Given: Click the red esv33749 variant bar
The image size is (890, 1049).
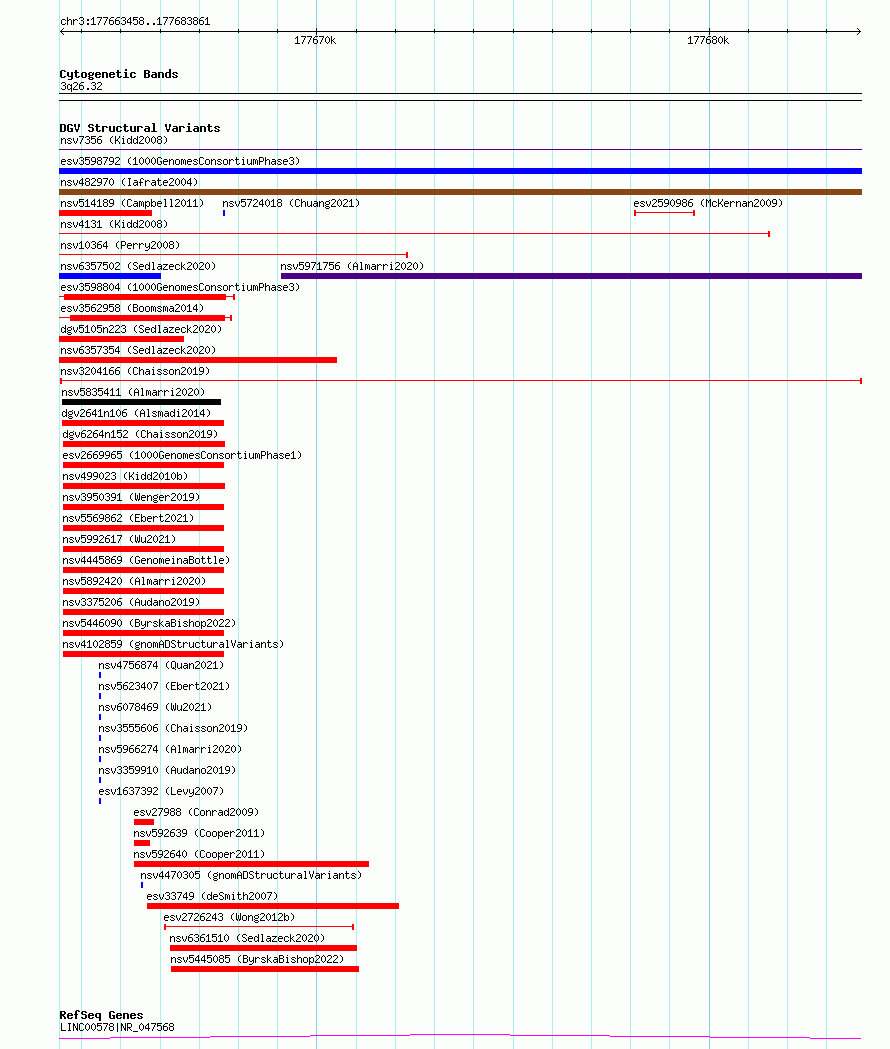Looking at the screenshot, I should point(273,907).
